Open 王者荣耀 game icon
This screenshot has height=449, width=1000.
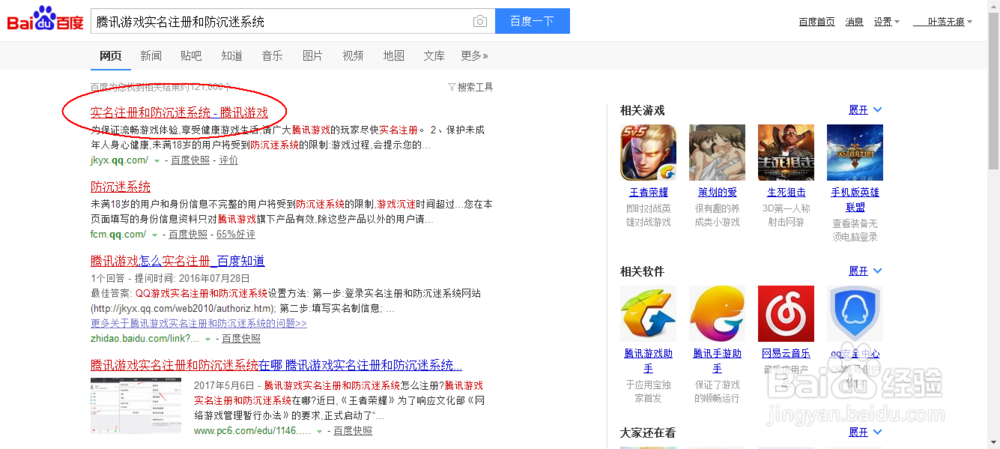[648, 152]
